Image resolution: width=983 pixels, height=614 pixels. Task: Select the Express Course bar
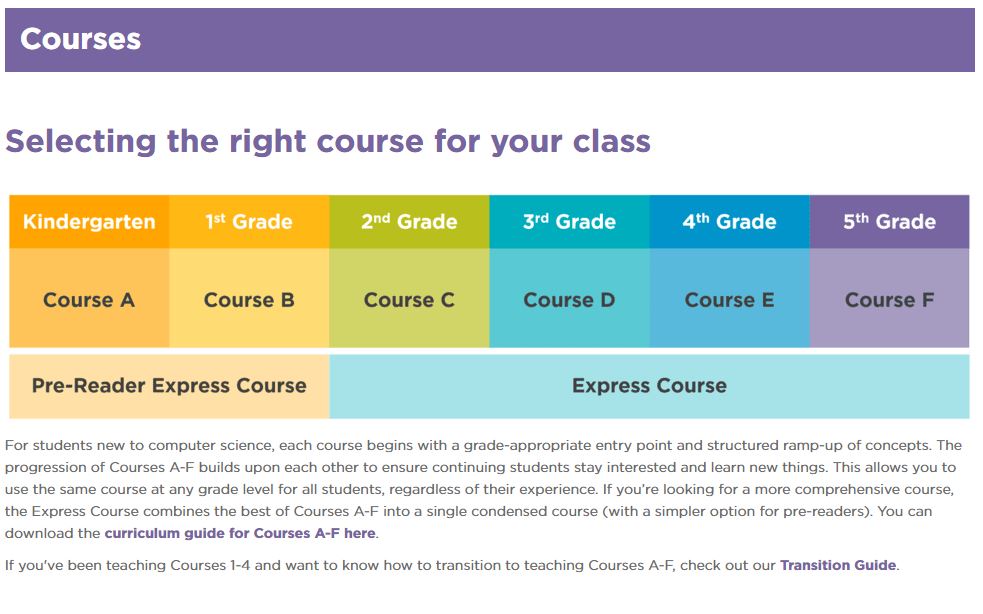[x=649, y=386]
